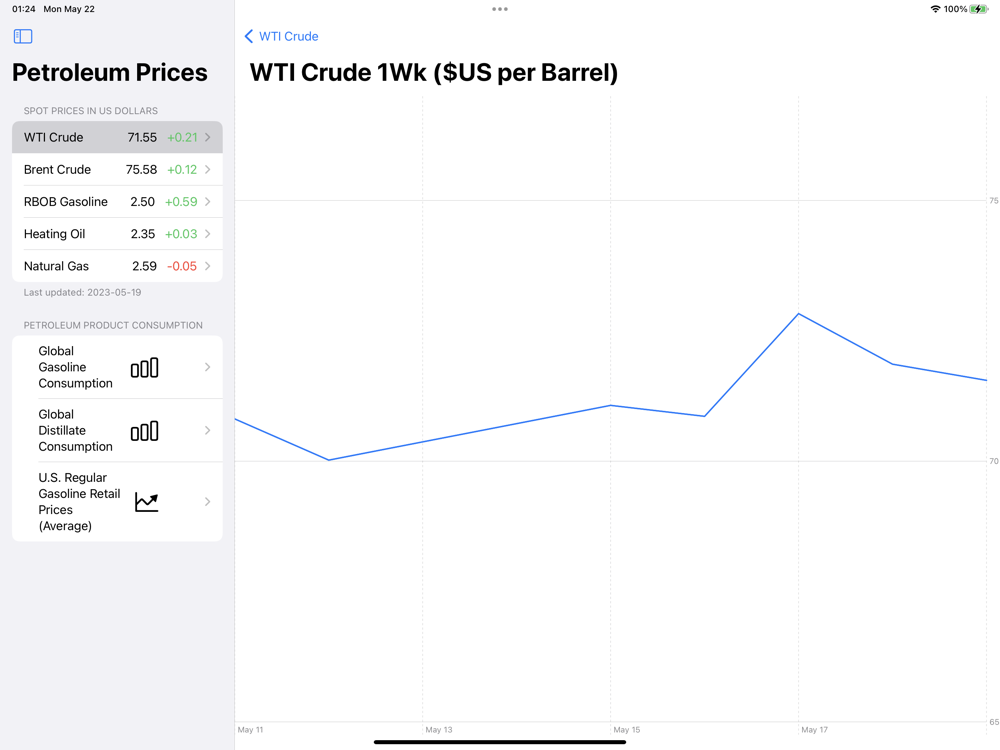1000x750 pixels.
Task: Toggle the sidebar panel icon
Action: point(23,36)
